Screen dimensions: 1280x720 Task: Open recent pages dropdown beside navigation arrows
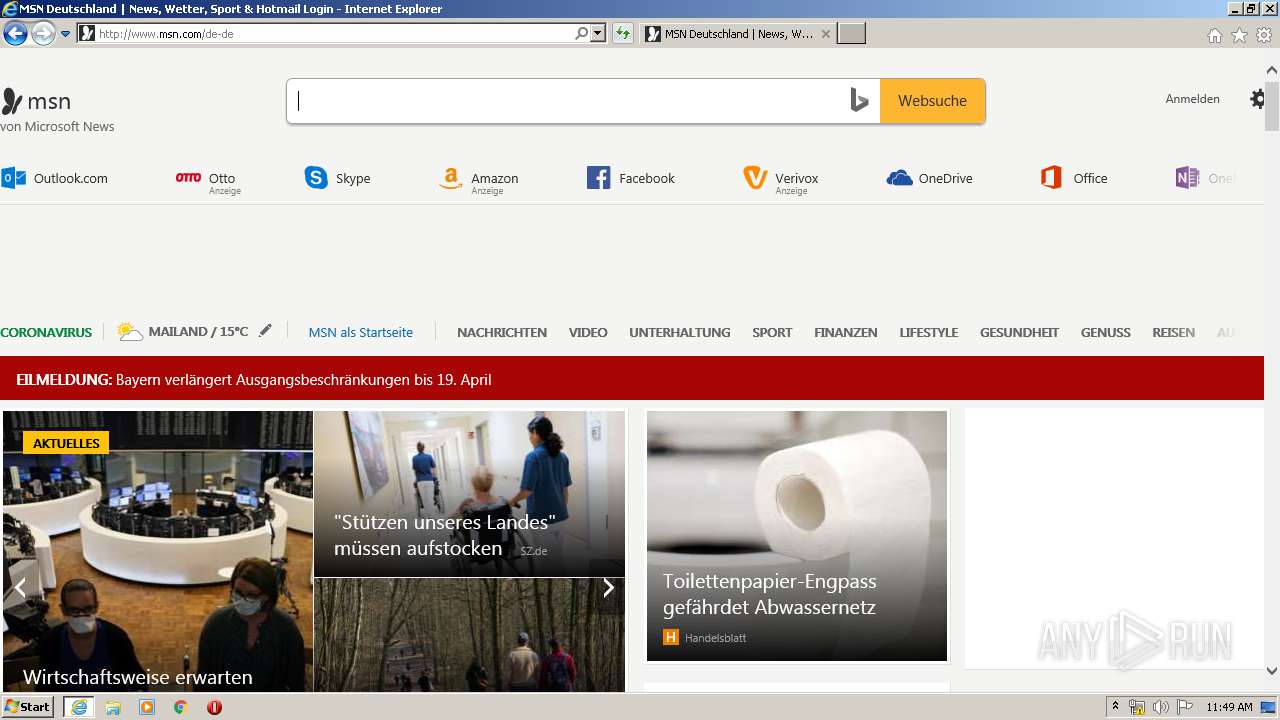coord(66,34)
